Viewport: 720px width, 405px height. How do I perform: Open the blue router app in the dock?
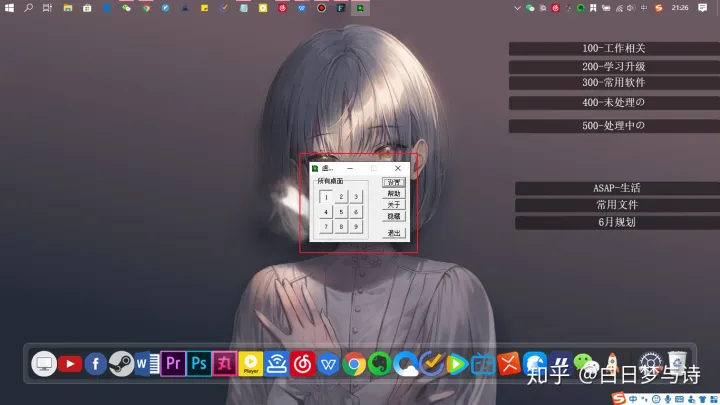point(276,364)
